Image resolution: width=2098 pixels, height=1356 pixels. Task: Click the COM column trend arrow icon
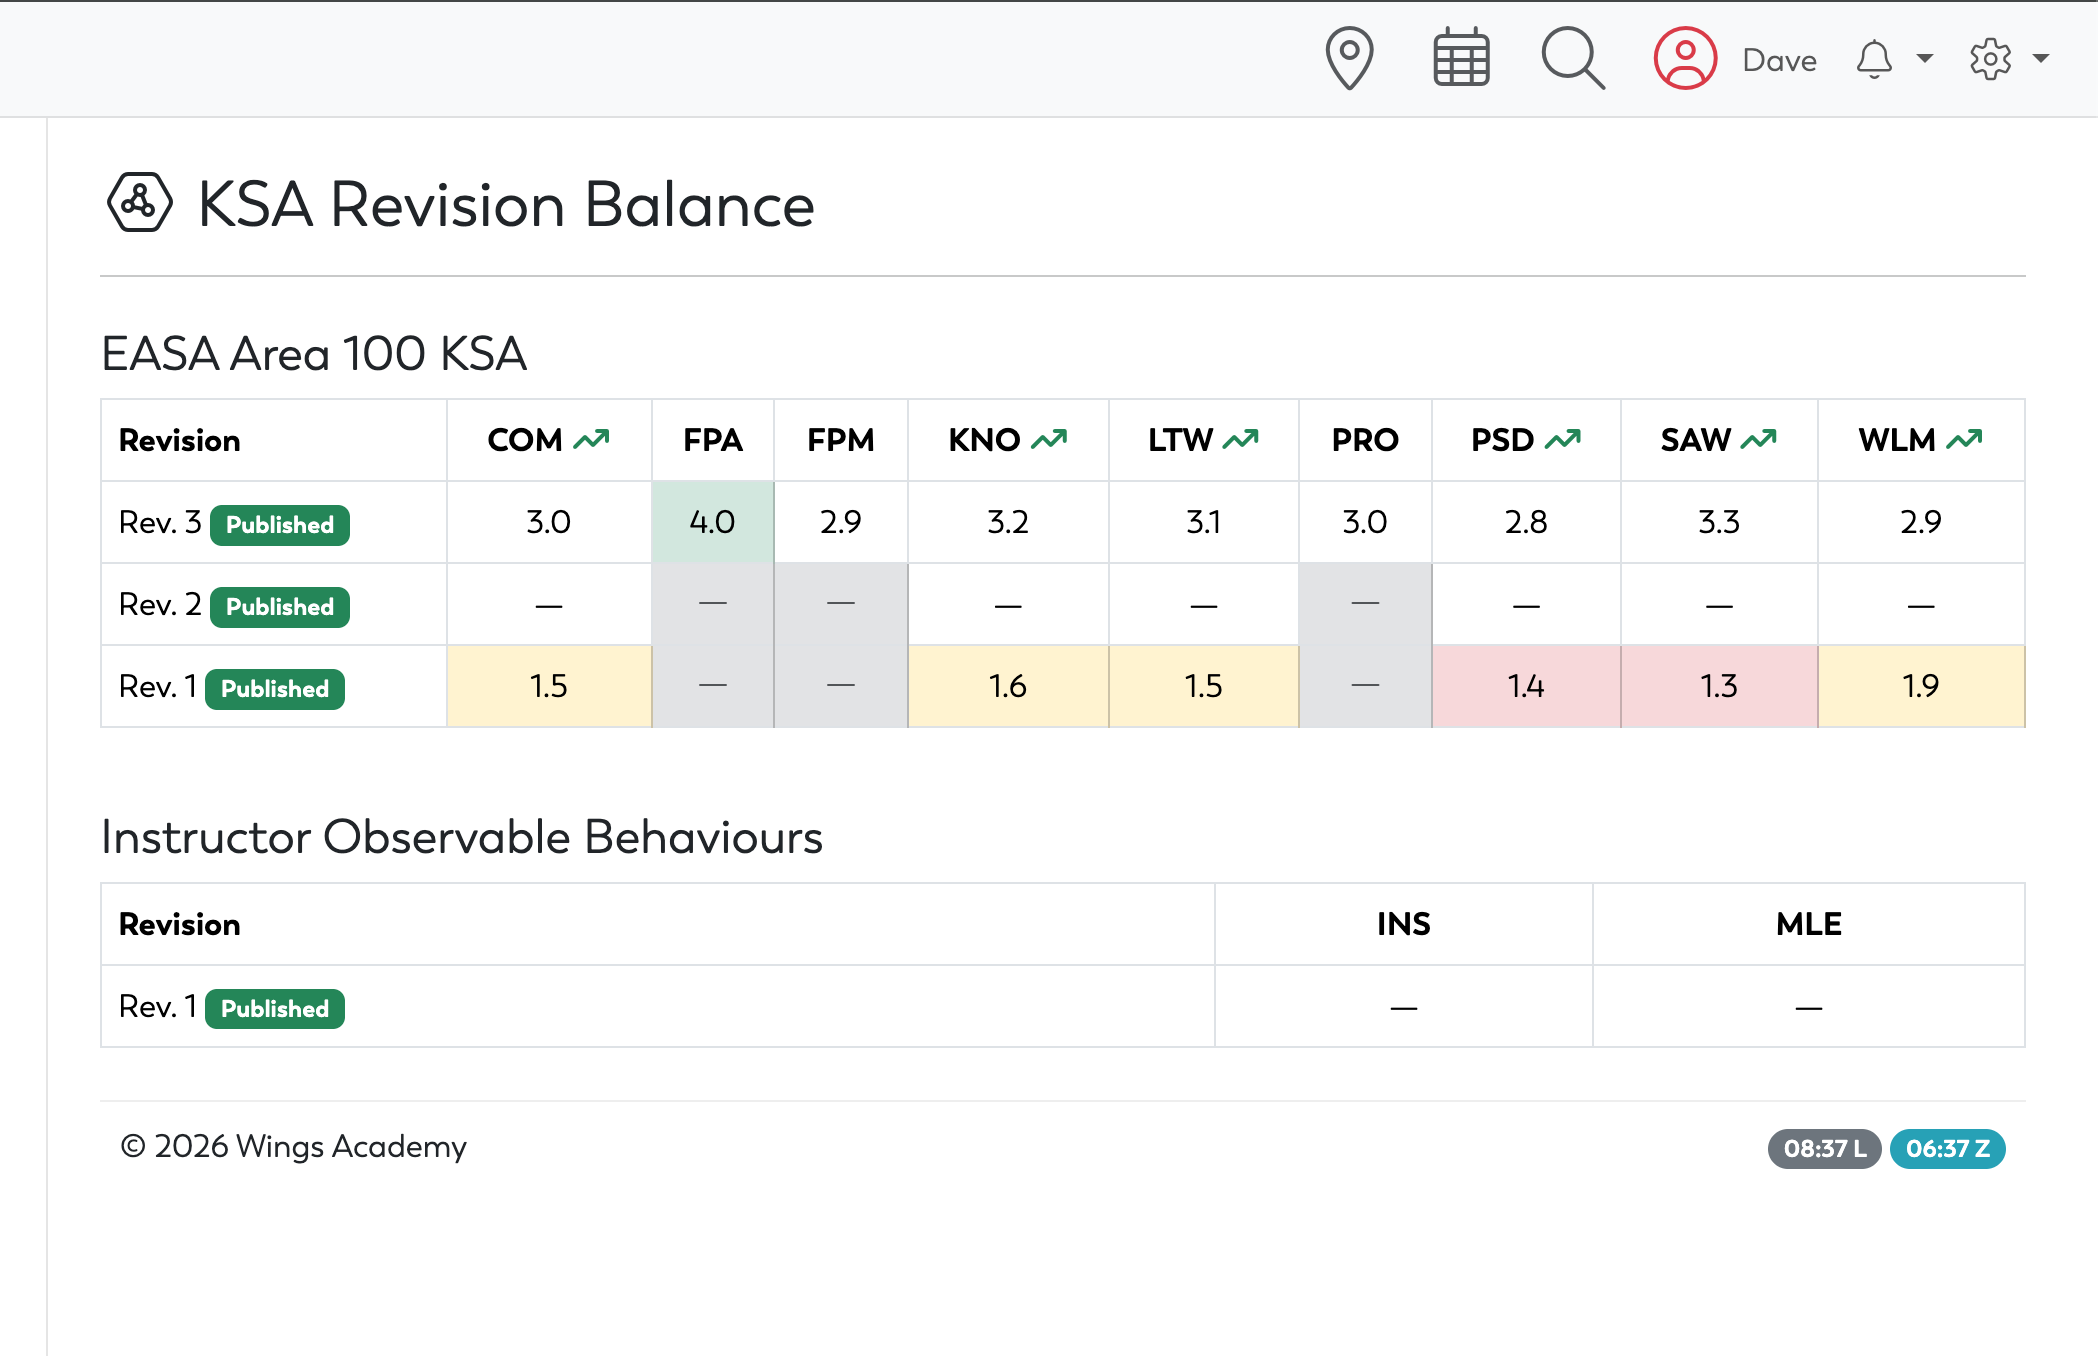[x=591, y=439]
